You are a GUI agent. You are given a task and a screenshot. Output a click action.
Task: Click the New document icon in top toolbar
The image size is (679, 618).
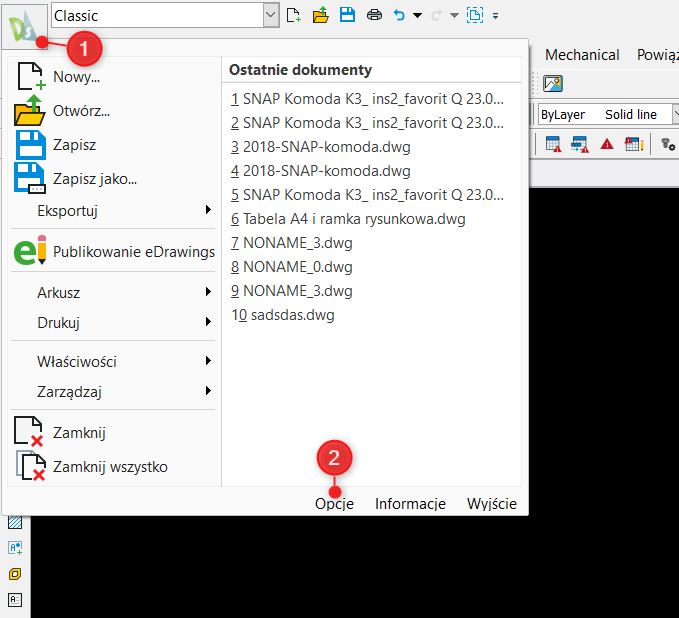coord(294,15)
